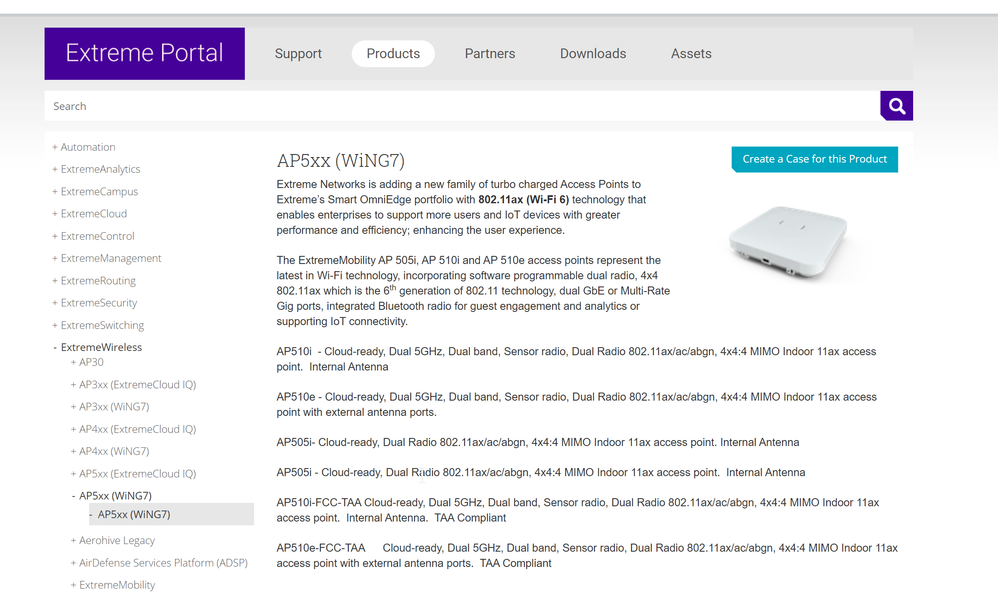This screenshot has width=998, height=595.
Task: Open the Downloads menu item
Action: (x=593, y=54)
